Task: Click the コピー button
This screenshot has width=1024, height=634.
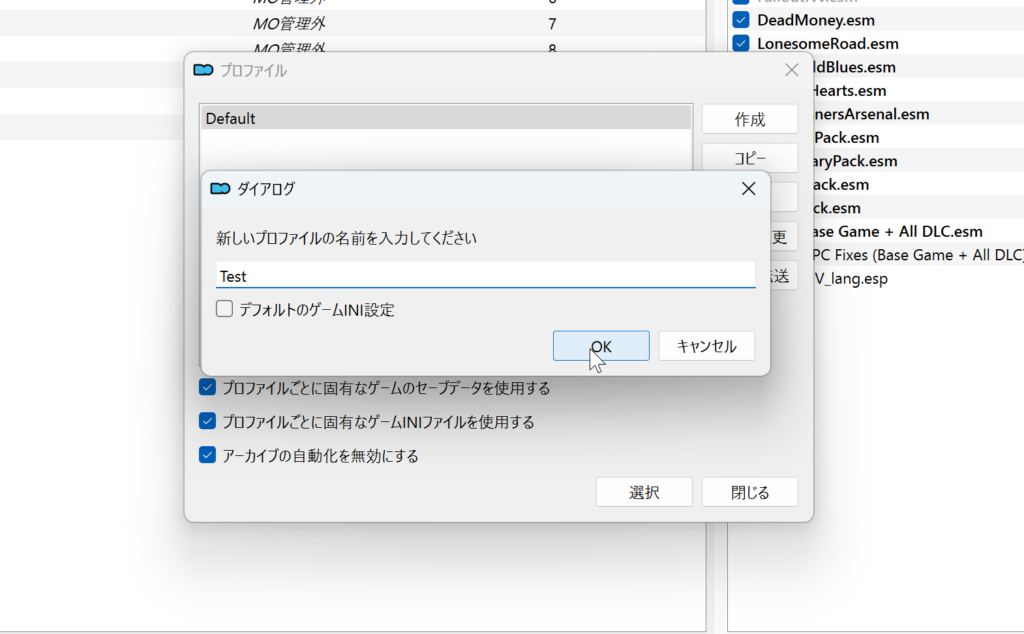Action: pos(749,158)
